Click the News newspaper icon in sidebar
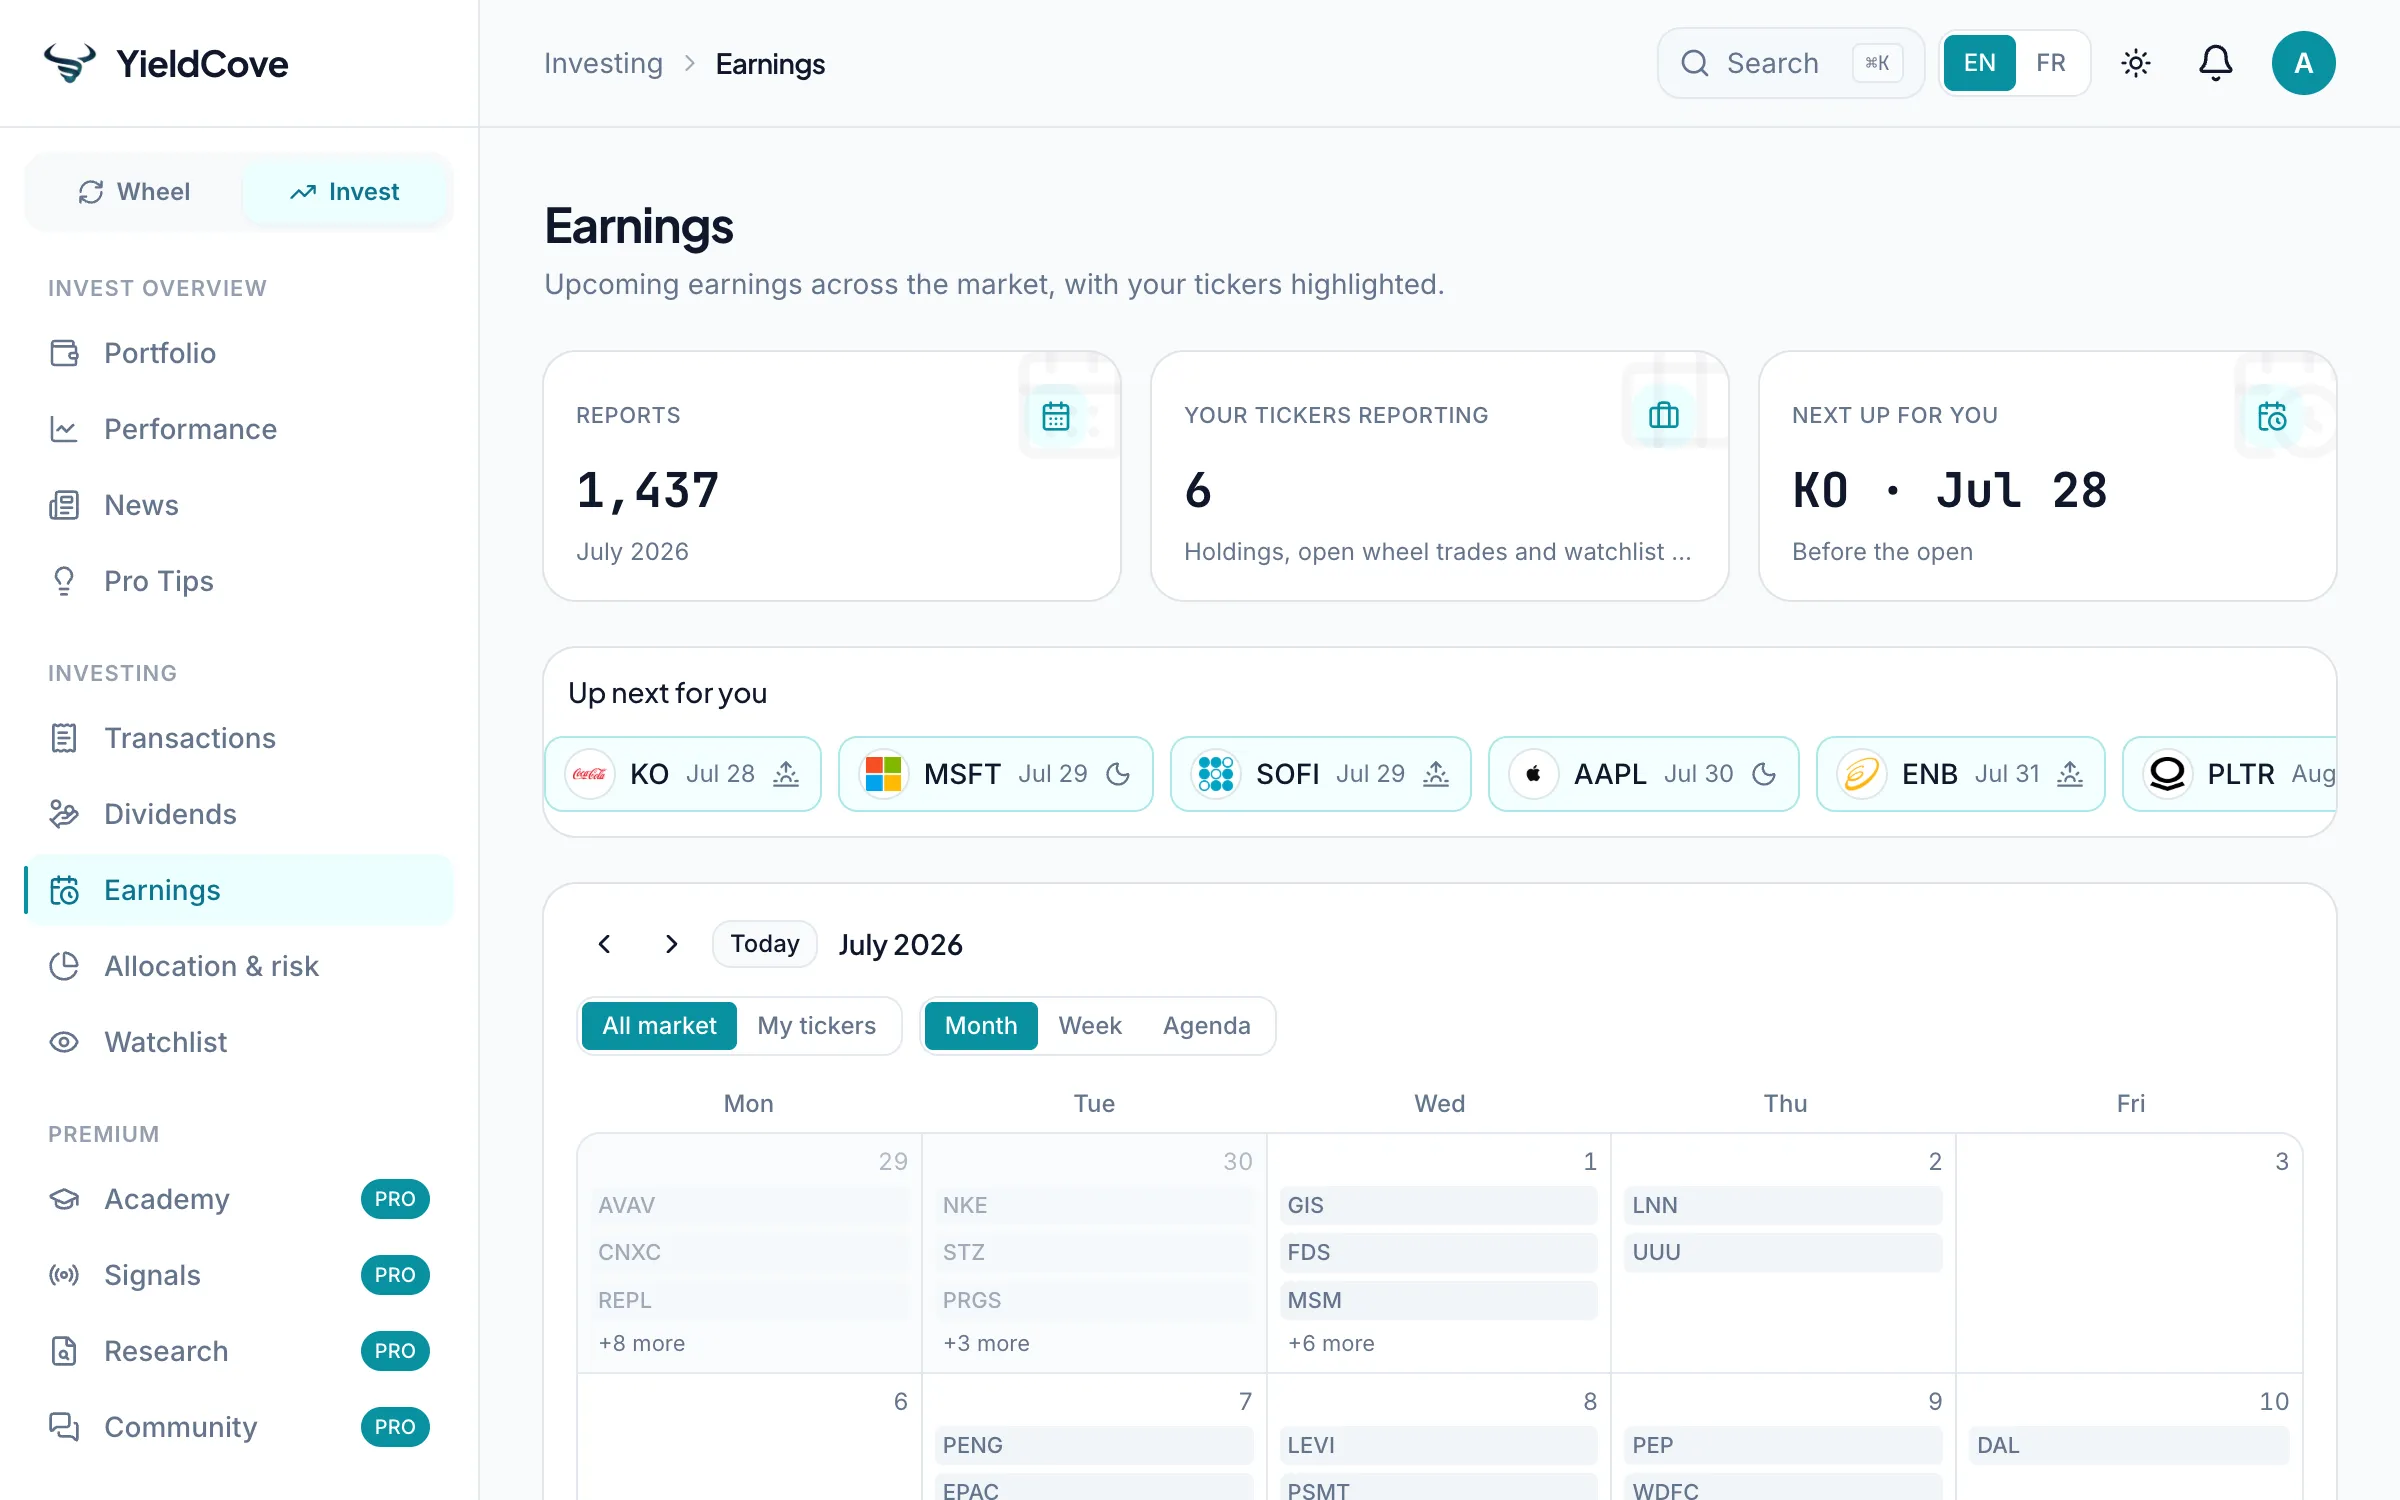The height and width of the screenshot is (1500, 2400). (x=64, y=505)
